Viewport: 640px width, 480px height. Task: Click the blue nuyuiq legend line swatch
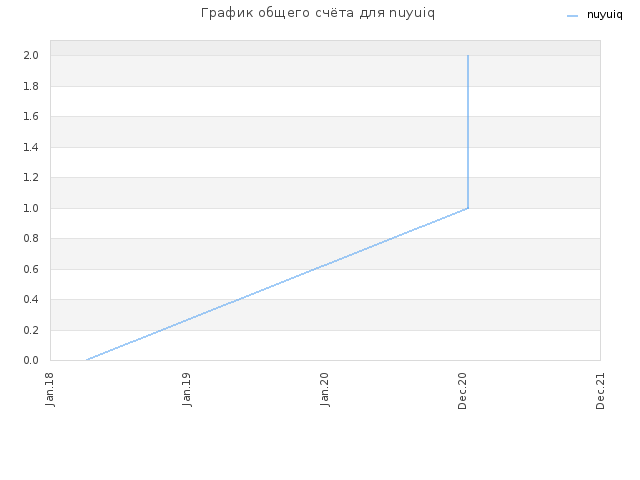click(x=572, y=16)
